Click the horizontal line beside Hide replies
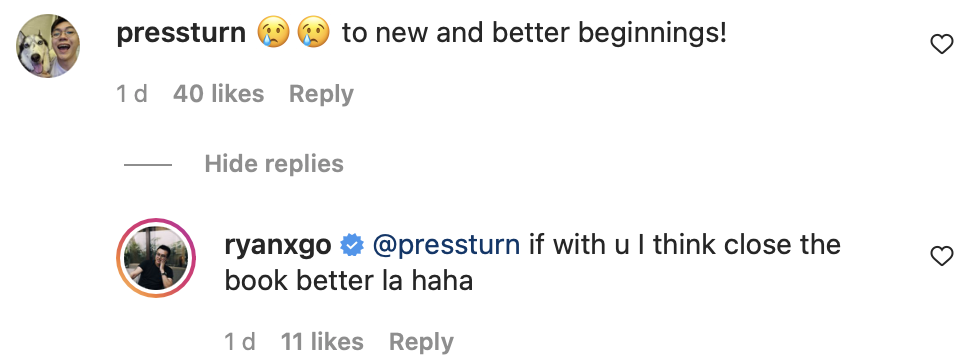 click(x=148, y=165)
